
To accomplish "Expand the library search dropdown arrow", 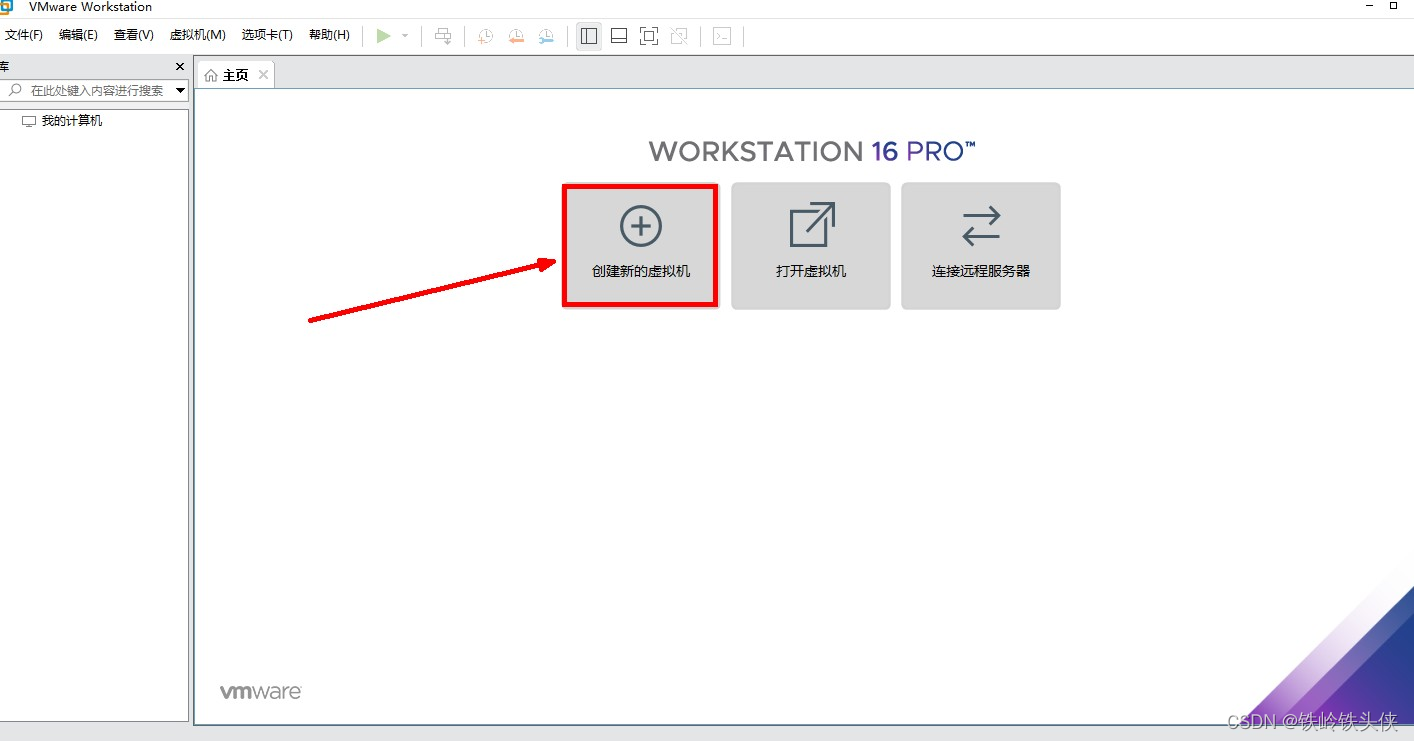I will click(181, 90).
